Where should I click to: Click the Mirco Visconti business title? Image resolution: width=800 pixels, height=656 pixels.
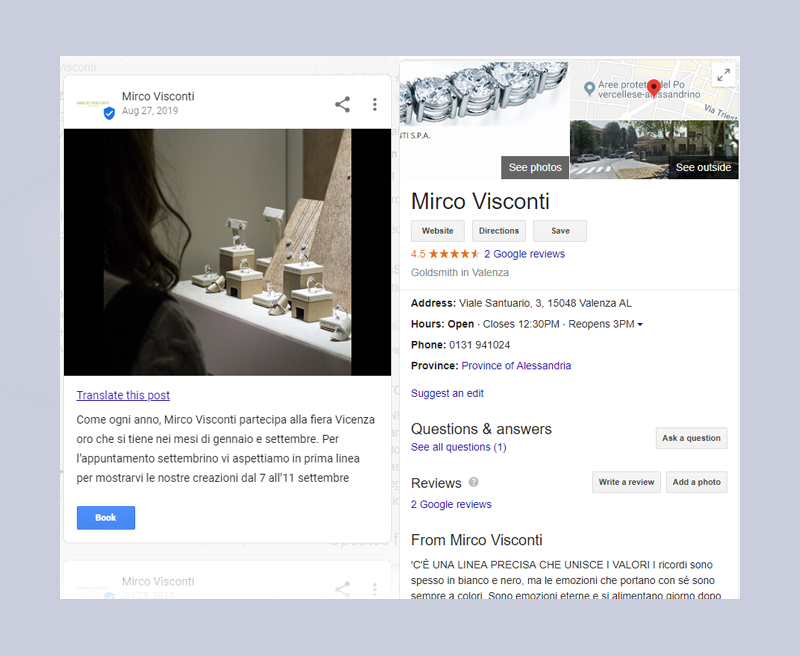point(480,201)
